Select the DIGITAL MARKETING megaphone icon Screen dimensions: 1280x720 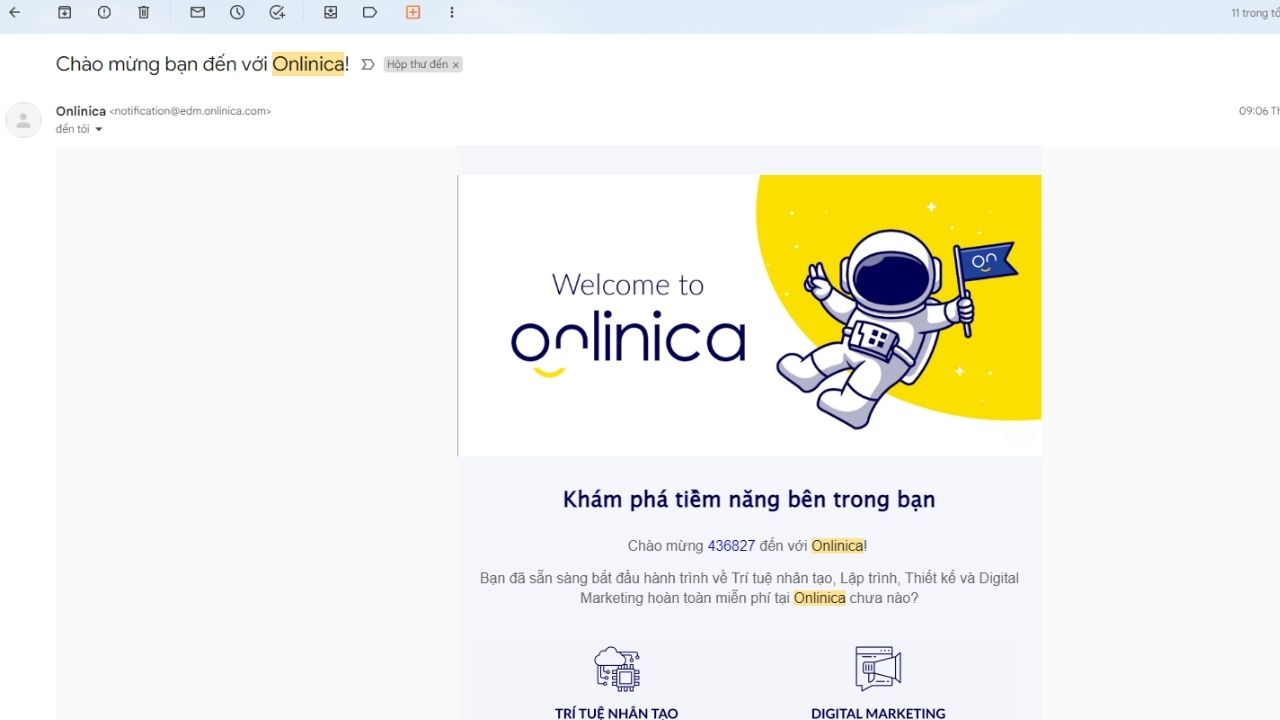point(877,668)
